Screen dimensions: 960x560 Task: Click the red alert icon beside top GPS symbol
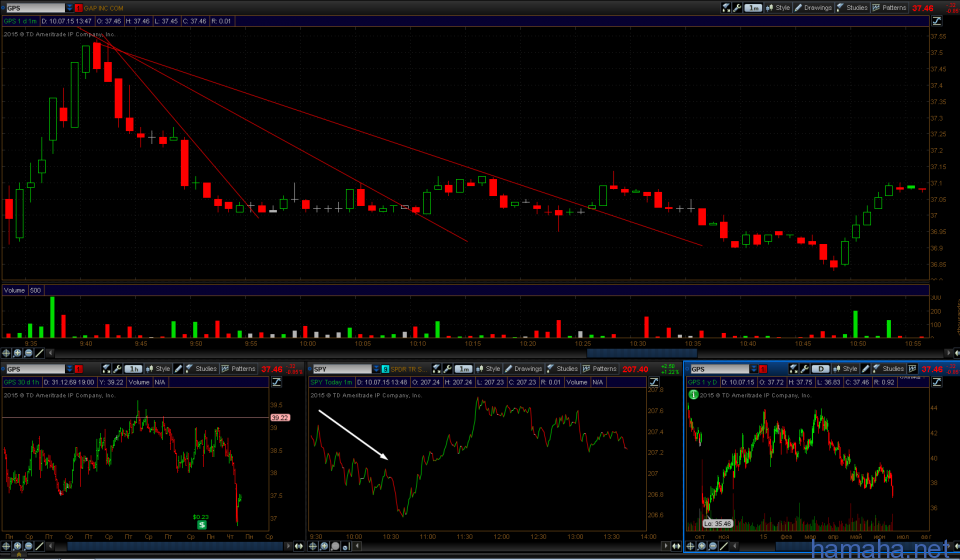click(x=78, y=8)
